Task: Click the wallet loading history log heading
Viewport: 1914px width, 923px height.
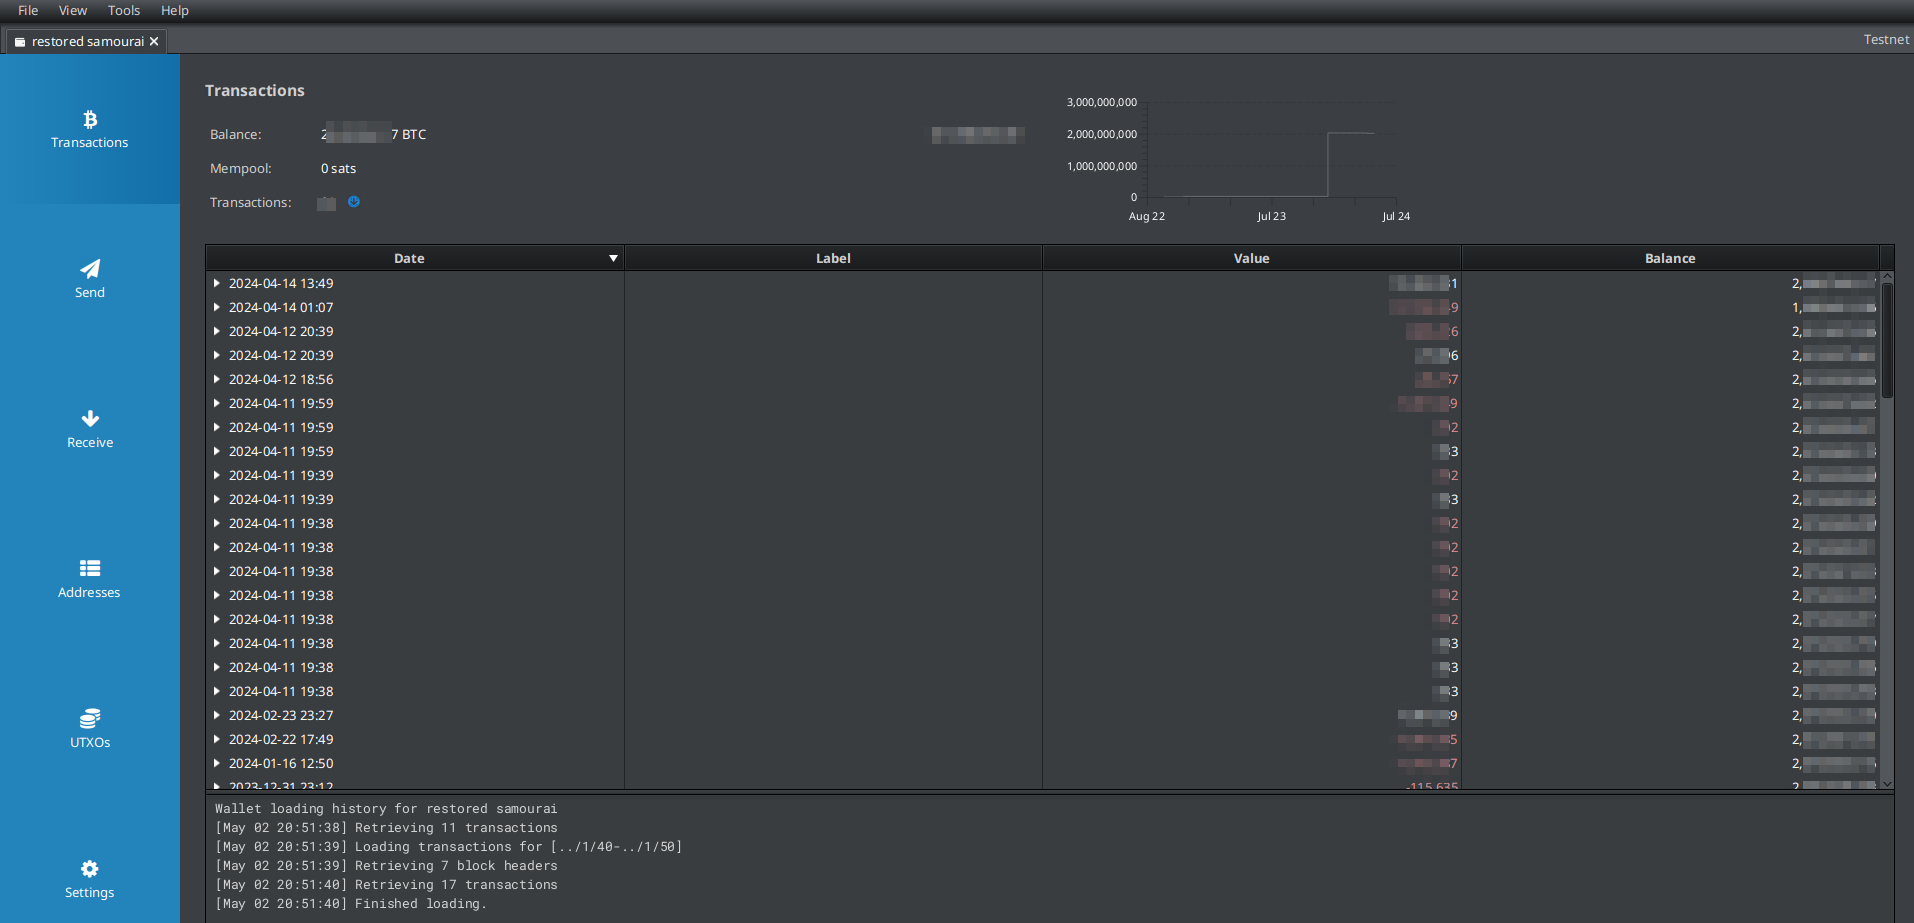Action: point(386,809)
